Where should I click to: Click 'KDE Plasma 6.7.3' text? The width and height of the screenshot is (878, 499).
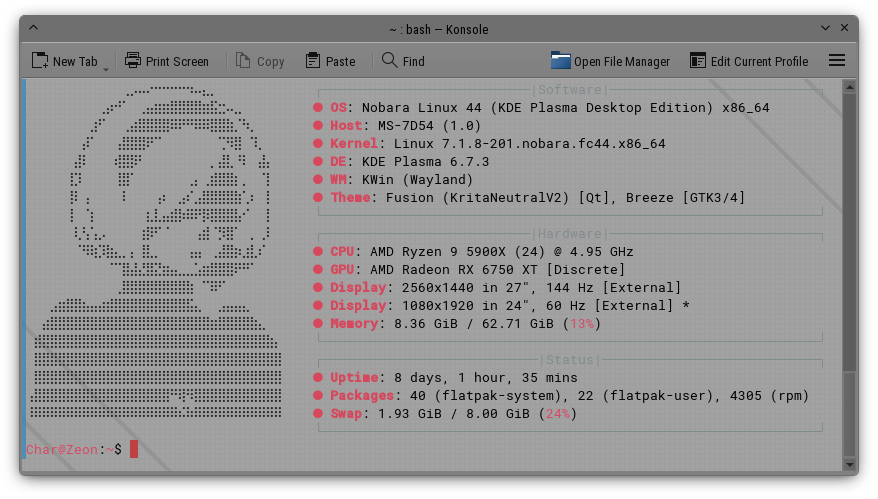(425, 161)
